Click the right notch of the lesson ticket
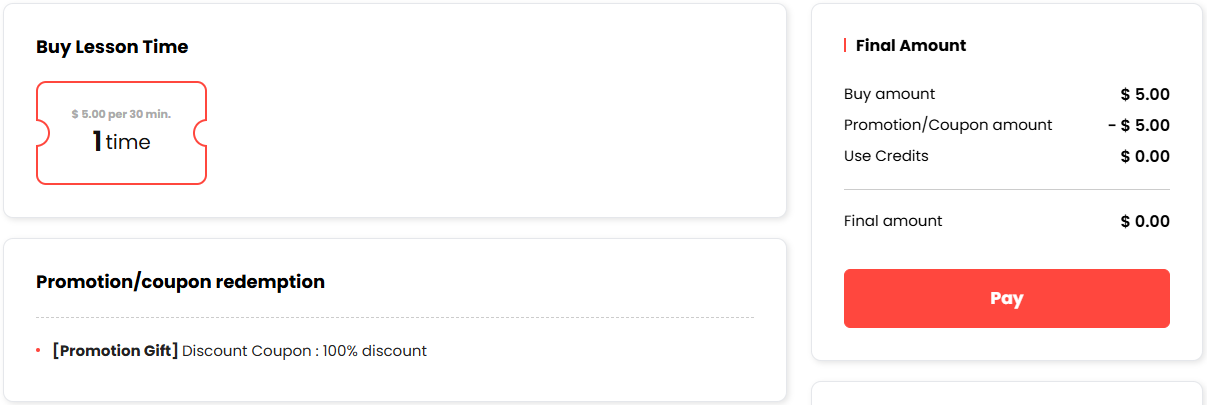This screenshot has width=1207, height=405. [201, 133]
